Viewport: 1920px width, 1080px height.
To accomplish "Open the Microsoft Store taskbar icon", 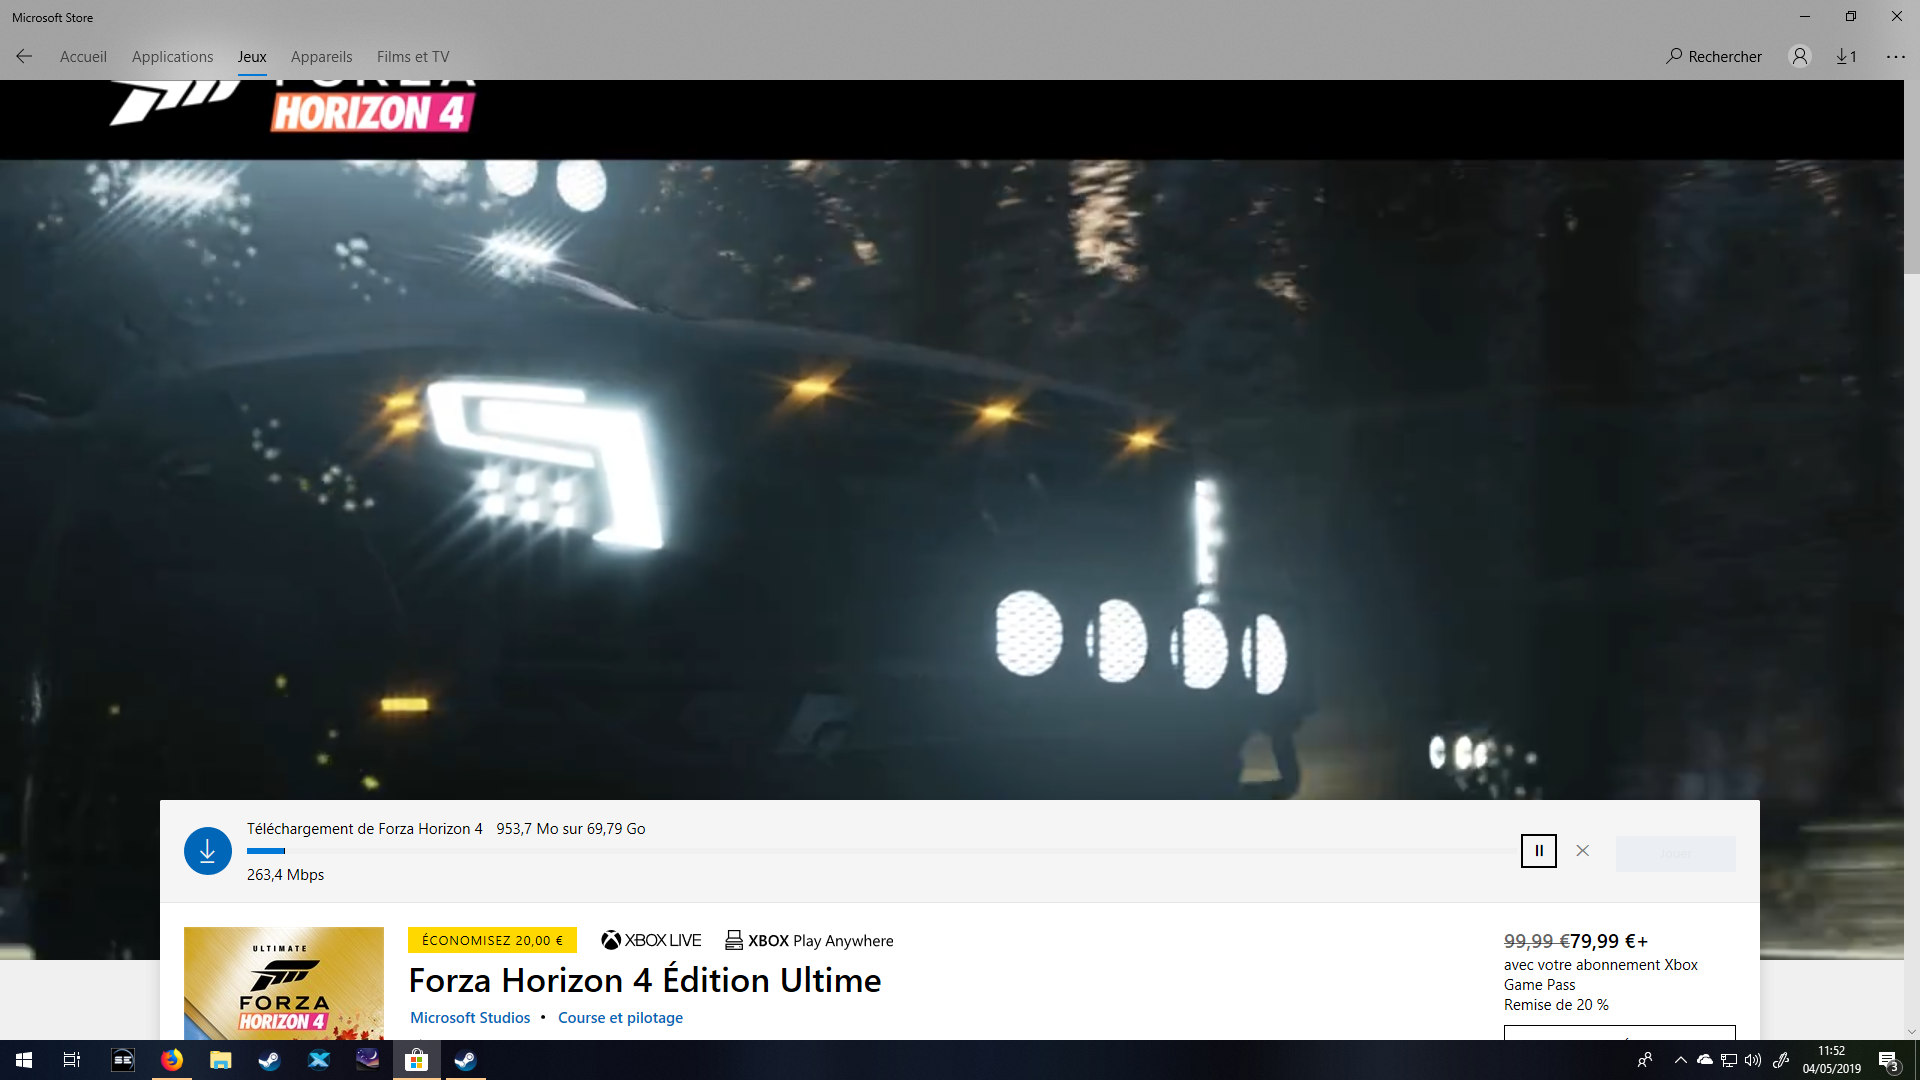I will pos(416,1060).
